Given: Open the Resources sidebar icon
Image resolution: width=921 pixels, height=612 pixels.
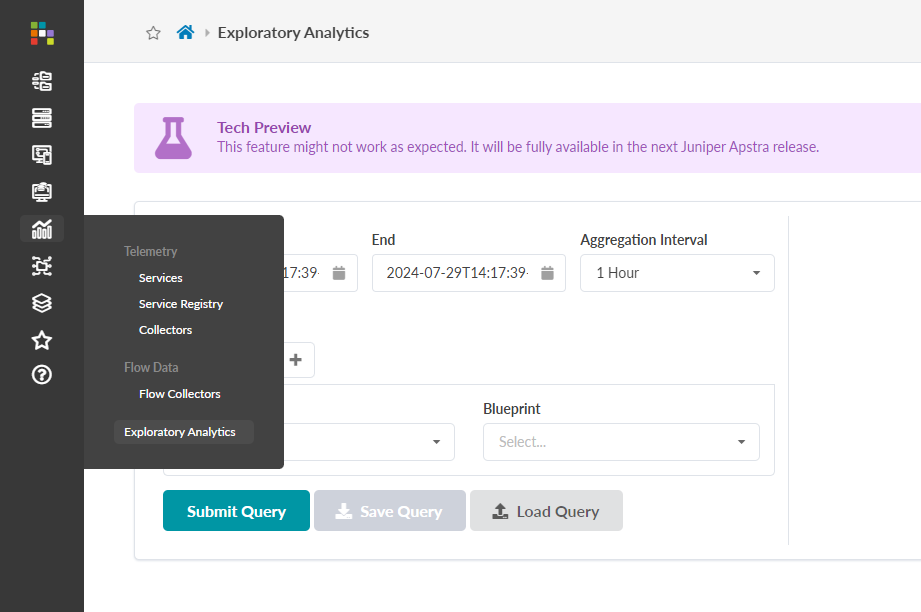Looking at the screenshot, I should click(x=42, y=191).
